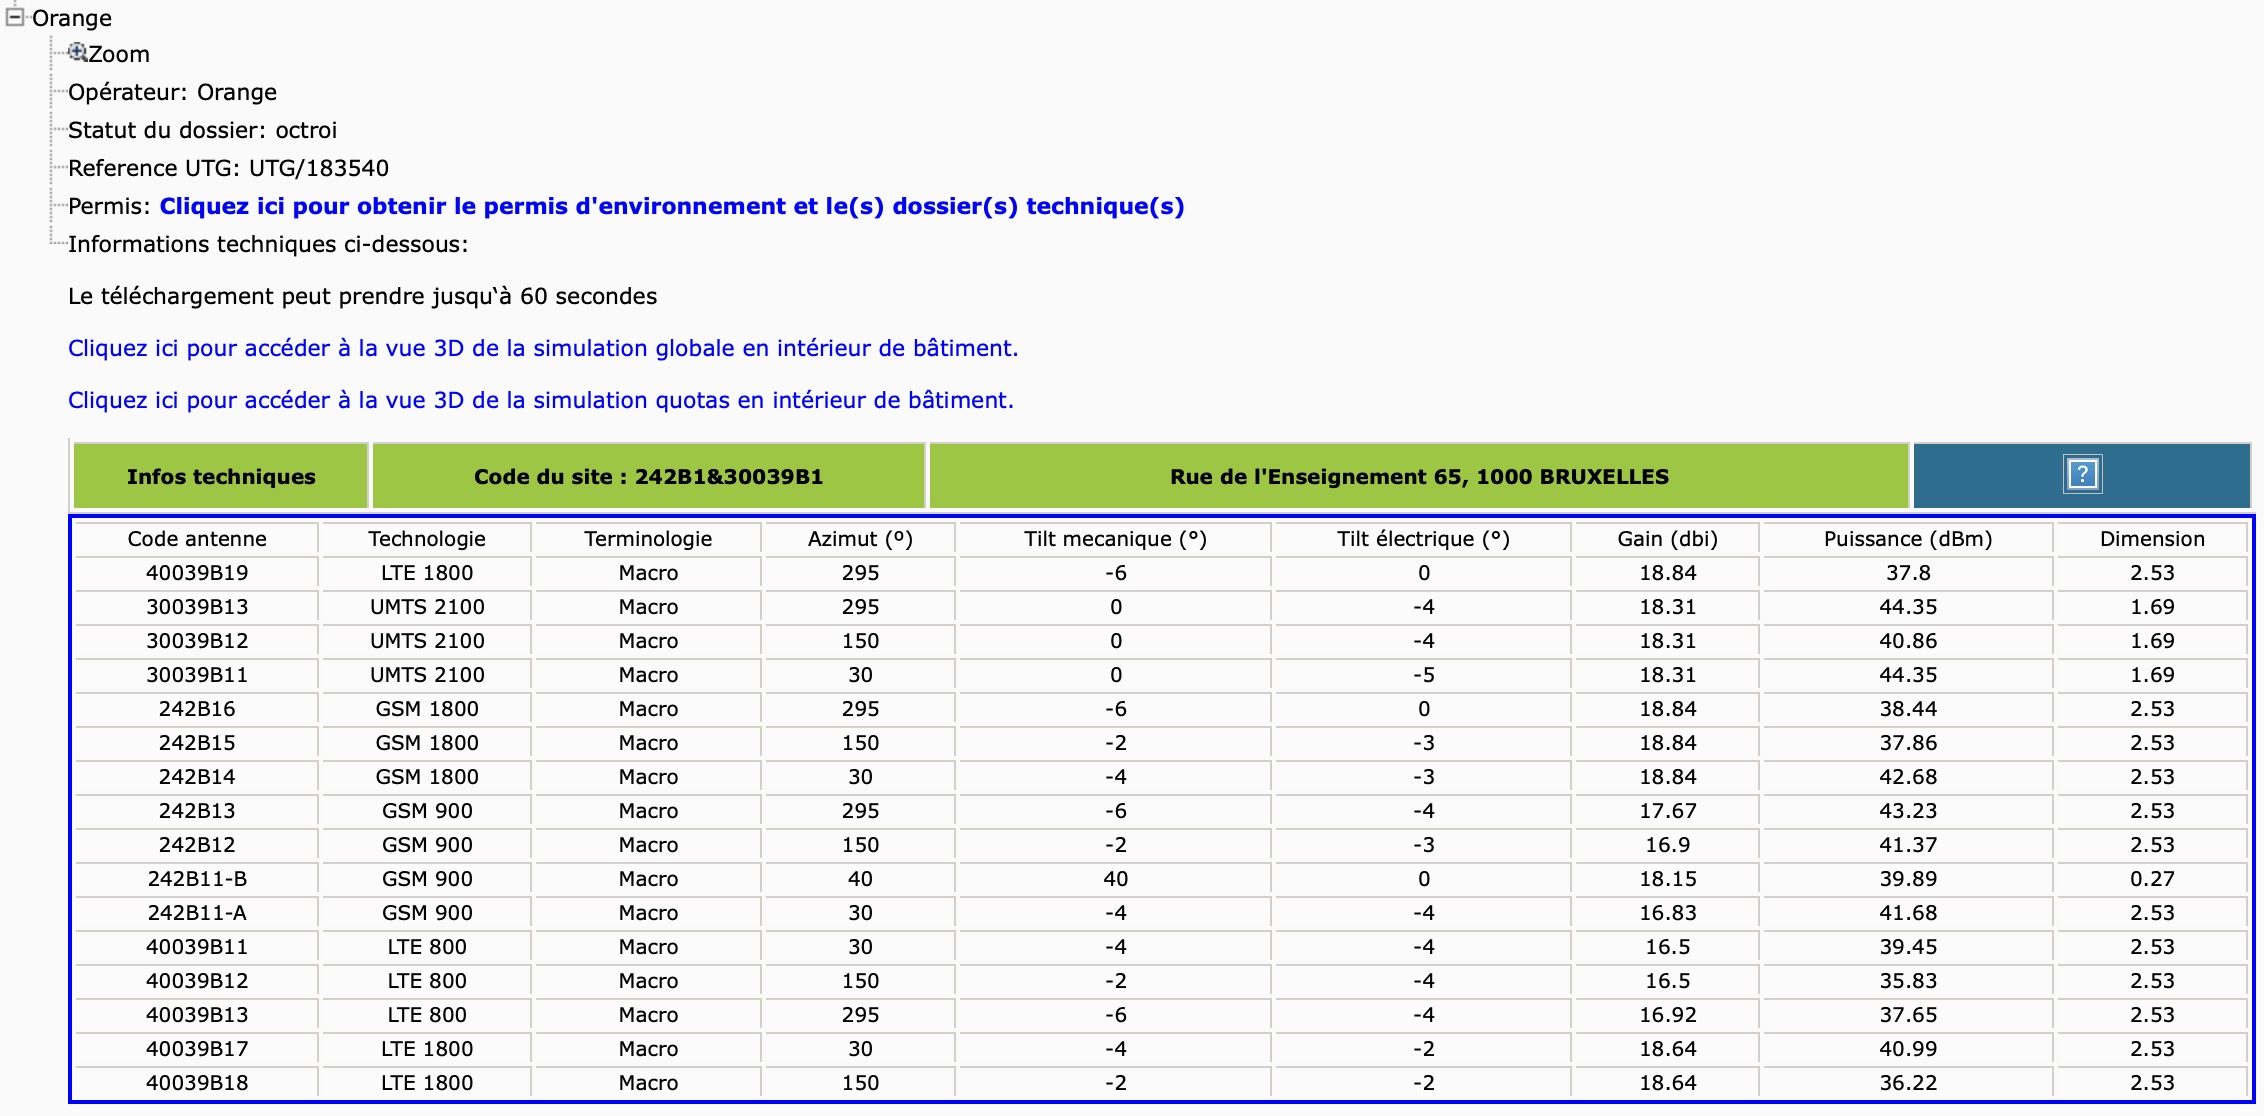Click the LTE 1800 cell in 40039B19 row
This screenshot has width=2264, height=1116.
click(x=427, y=573)
